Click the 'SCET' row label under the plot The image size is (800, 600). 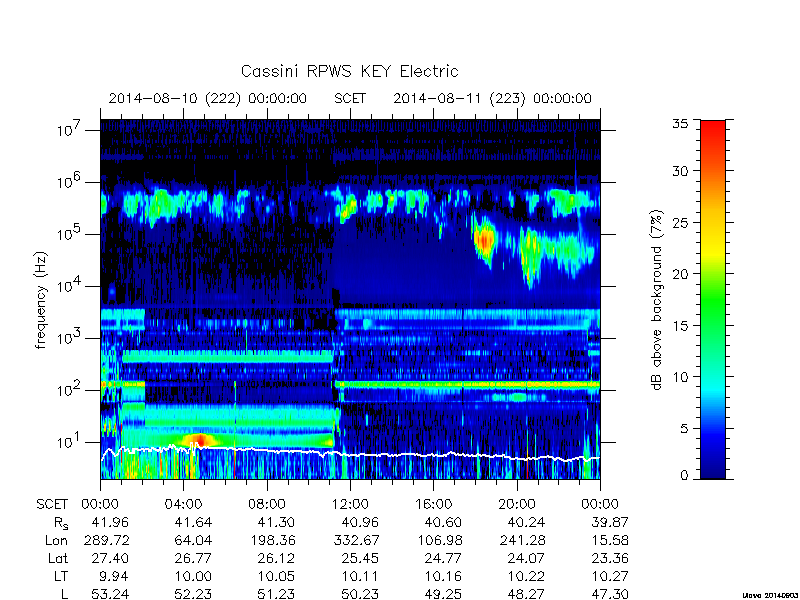(52, 505)
